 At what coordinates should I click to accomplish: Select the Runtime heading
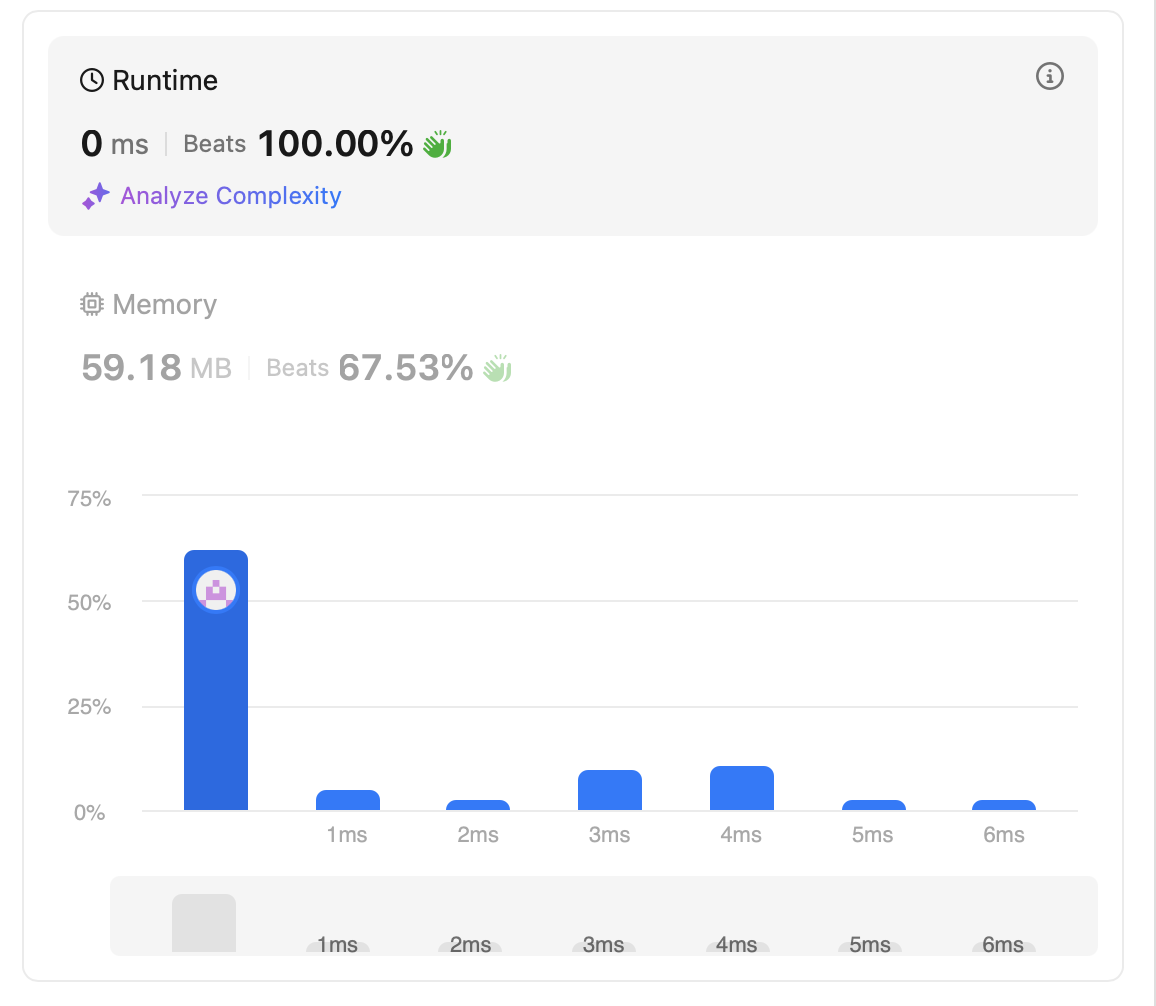pos(165,80)
